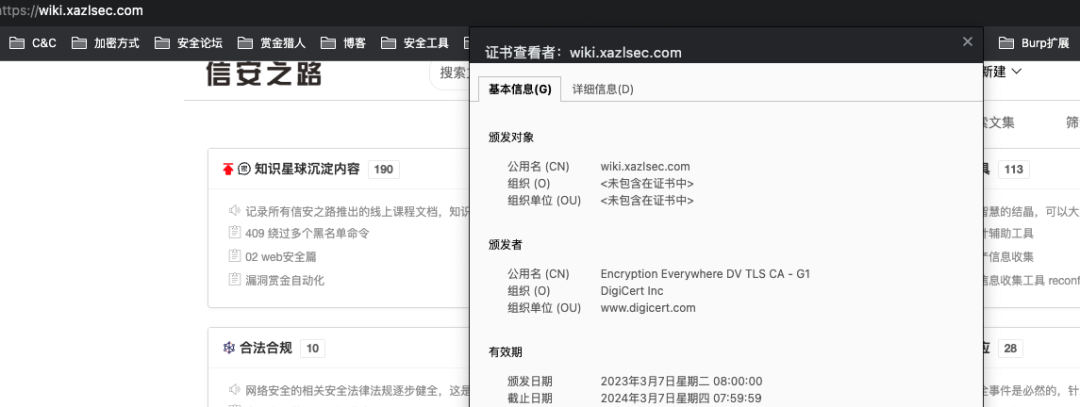1080x407 pixels.
Task: Click the 10 count badge on 合法合规
Action: pos(313,348)
